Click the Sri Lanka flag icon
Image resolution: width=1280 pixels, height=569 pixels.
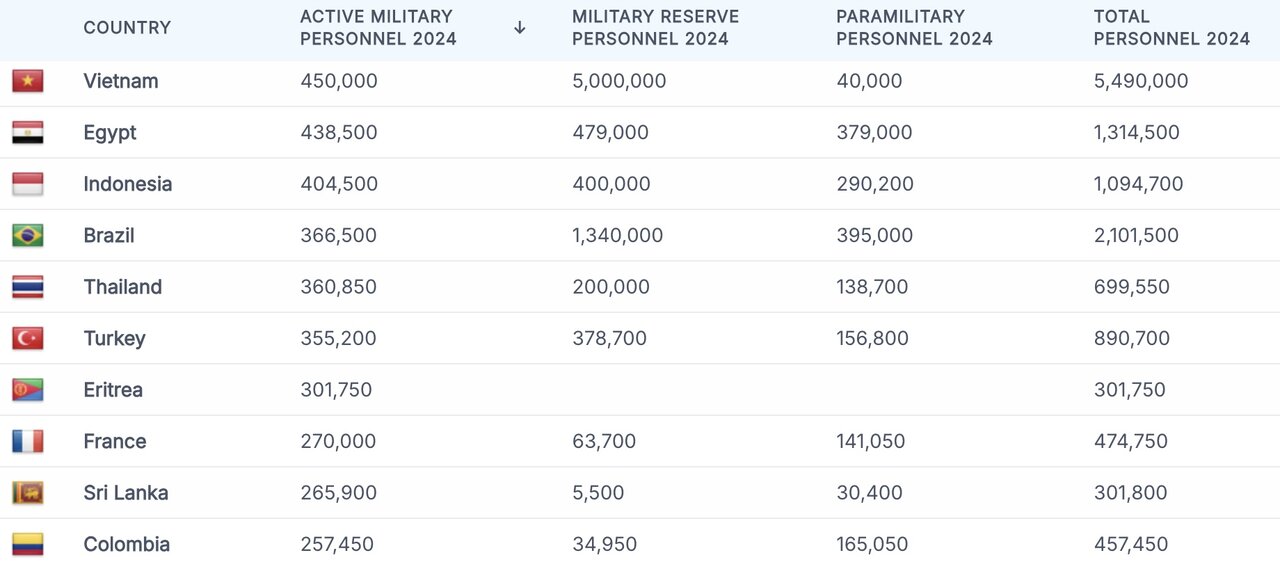pyautogui.click(x=27, y=493)
